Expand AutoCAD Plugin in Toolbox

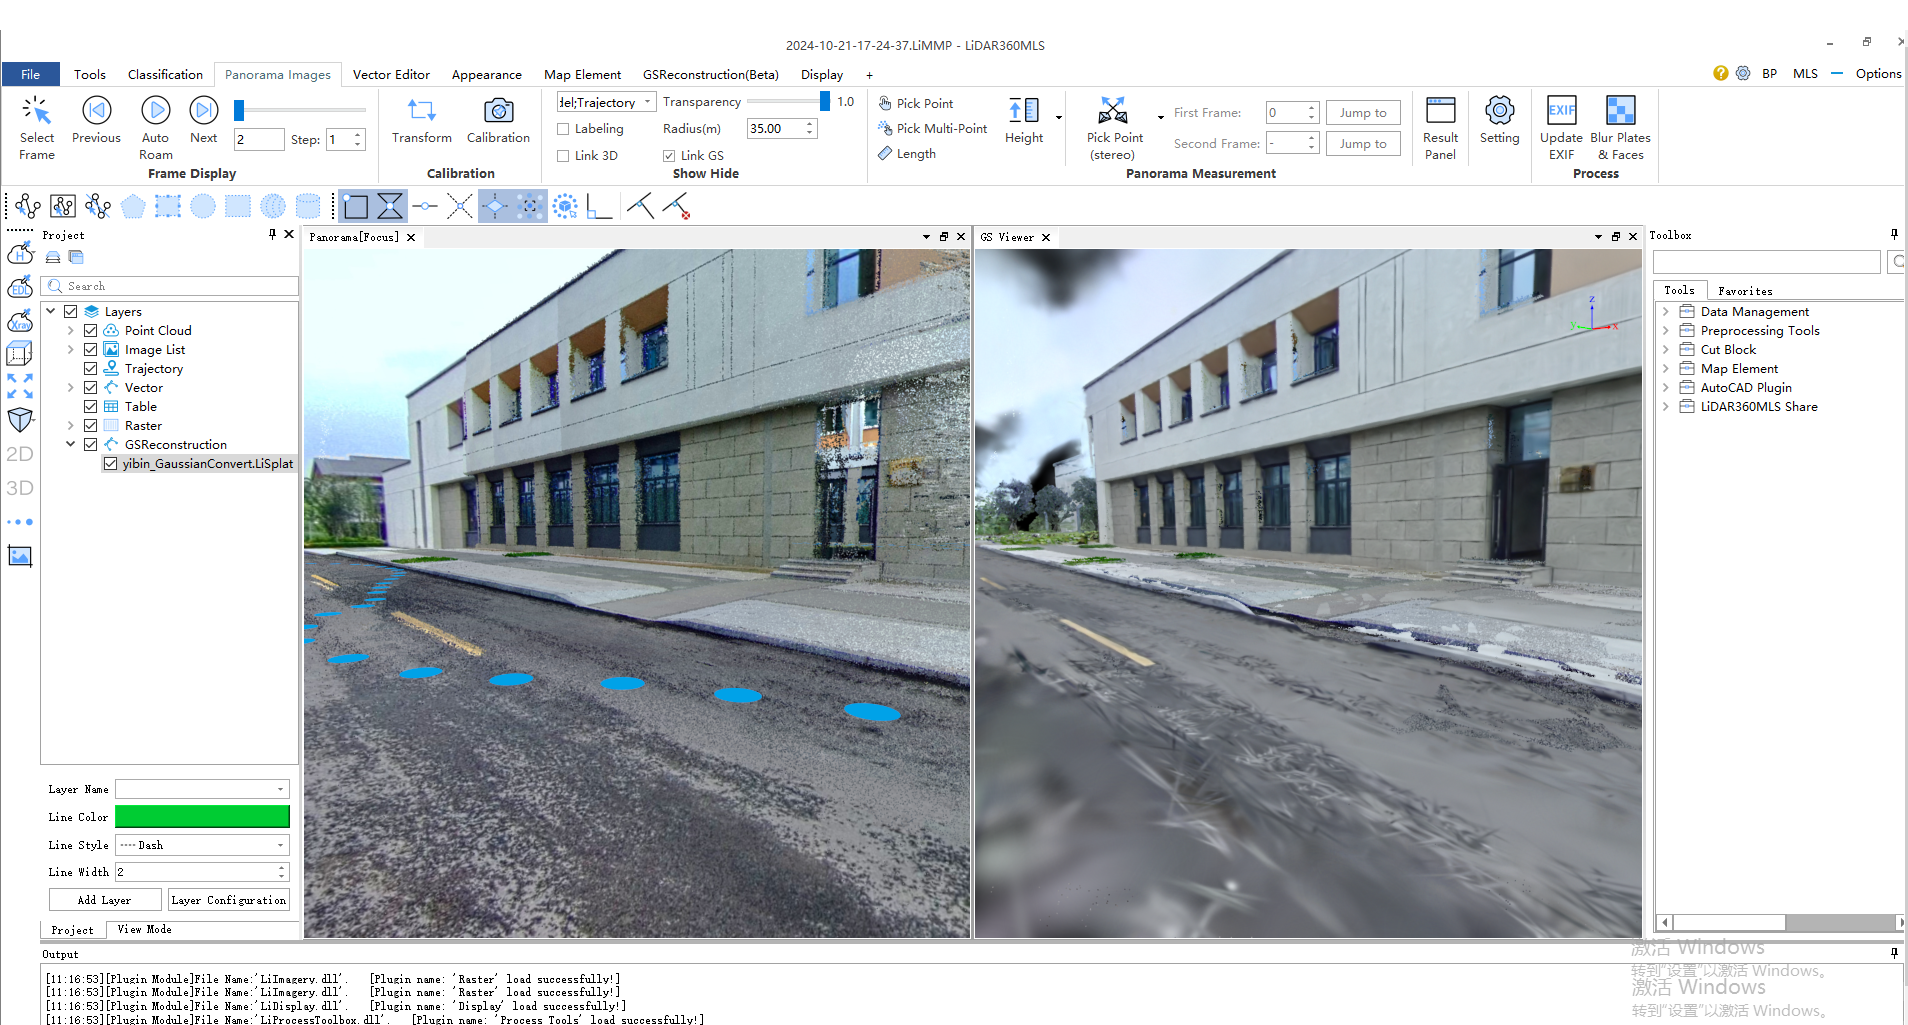click(1666, 388)
